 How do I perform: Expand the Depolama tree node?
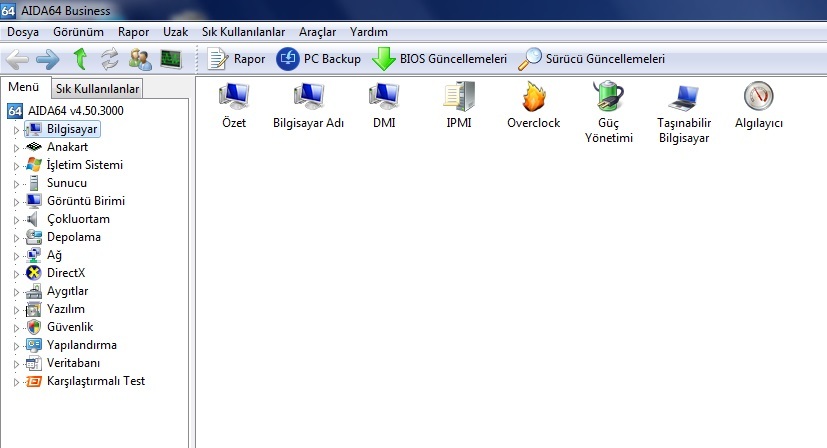[16, 238]
